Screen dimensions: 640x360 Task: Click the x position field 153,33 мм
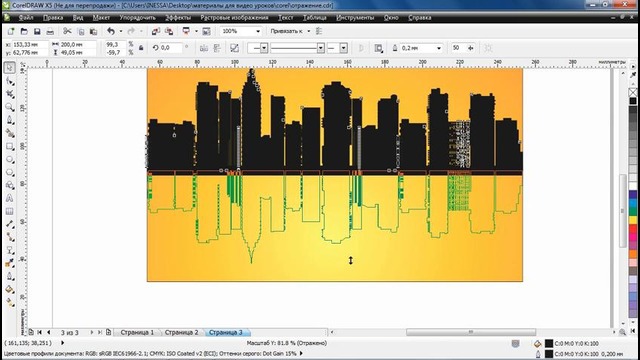click(30, 44)
